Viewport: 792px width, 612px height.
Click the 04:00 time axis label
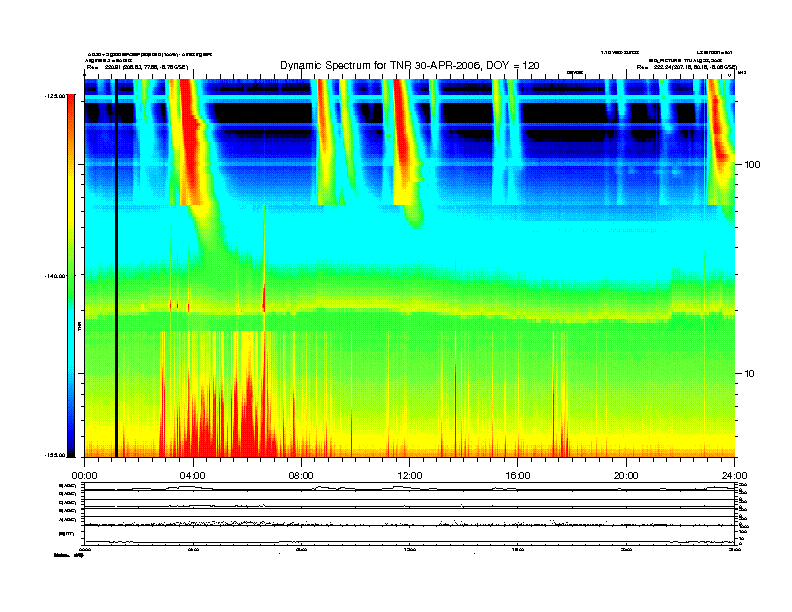(x=193, y=476)
